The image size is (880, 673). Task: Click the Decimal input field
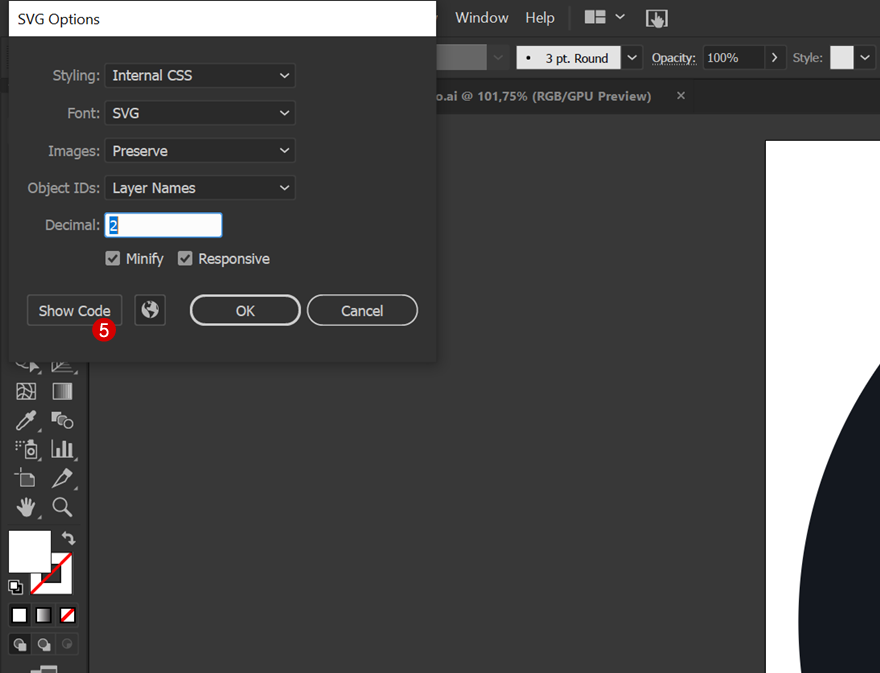[163, 225]
